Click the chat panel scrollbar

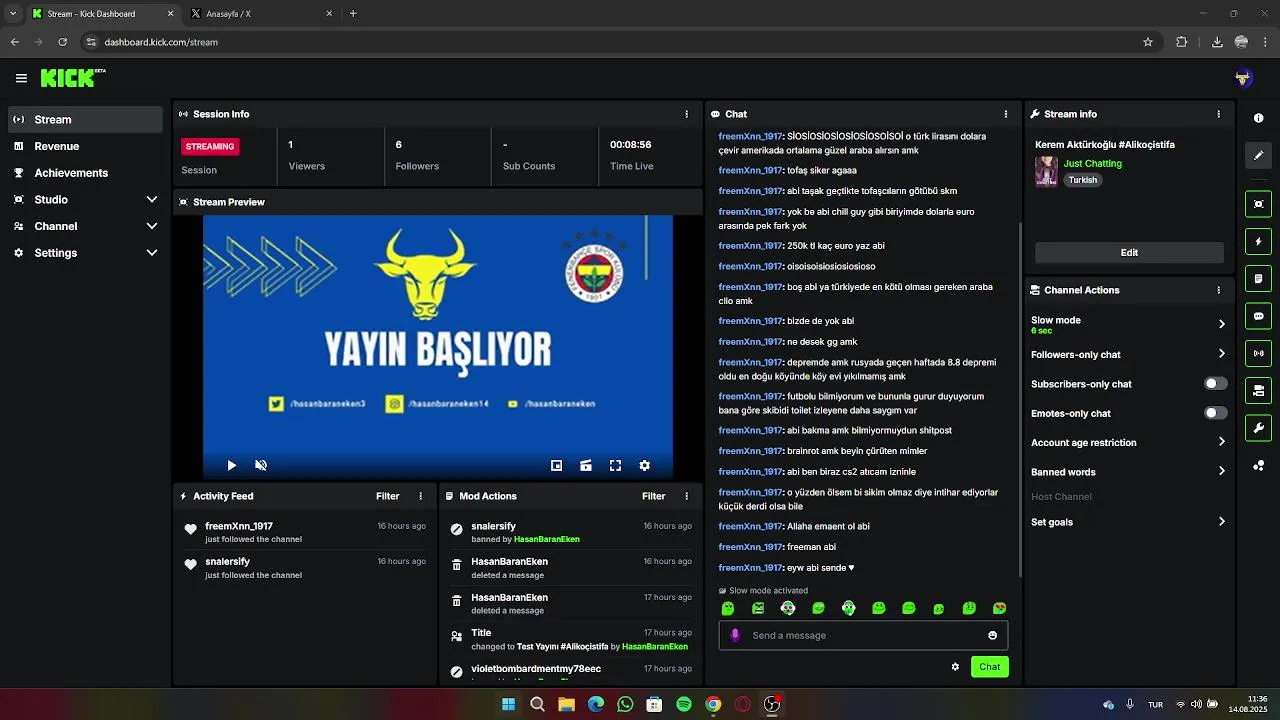1019,400
